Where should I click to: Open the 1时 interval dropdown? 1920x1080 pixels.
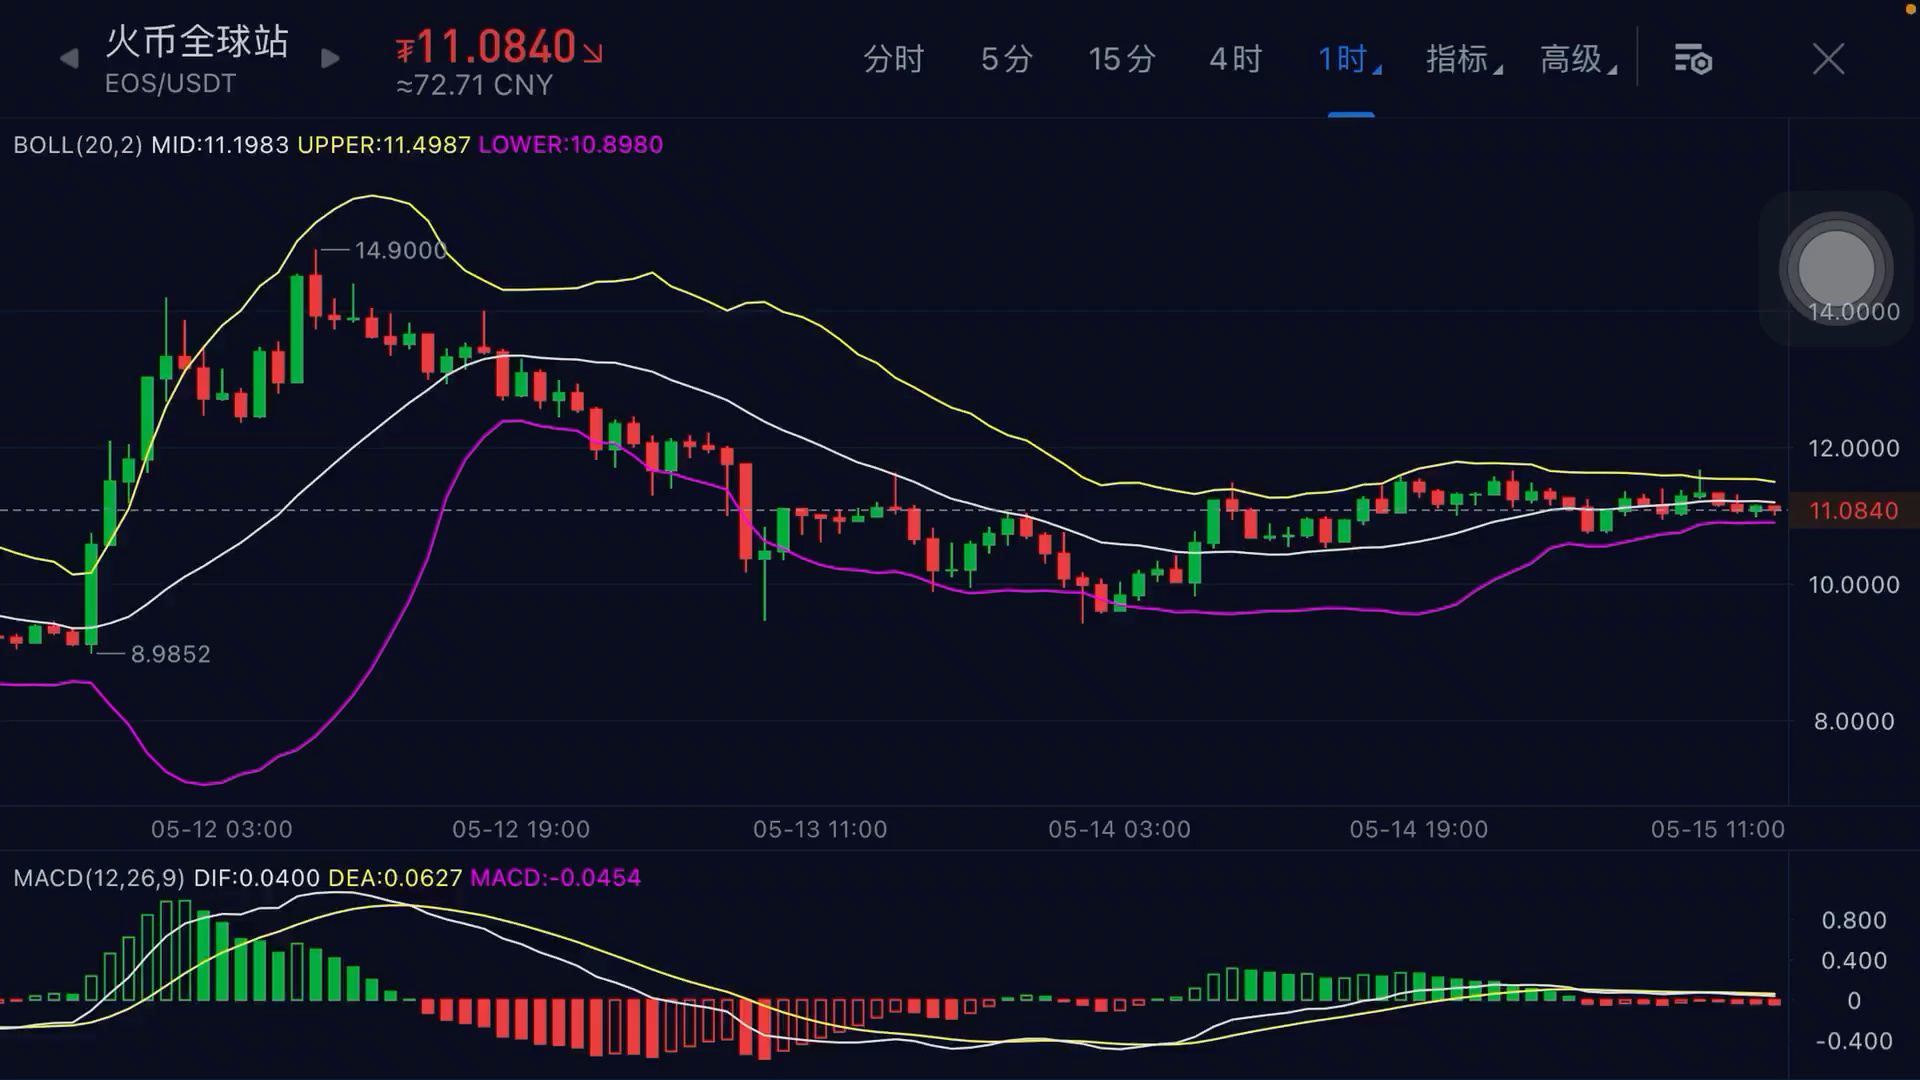point(1349,59)
